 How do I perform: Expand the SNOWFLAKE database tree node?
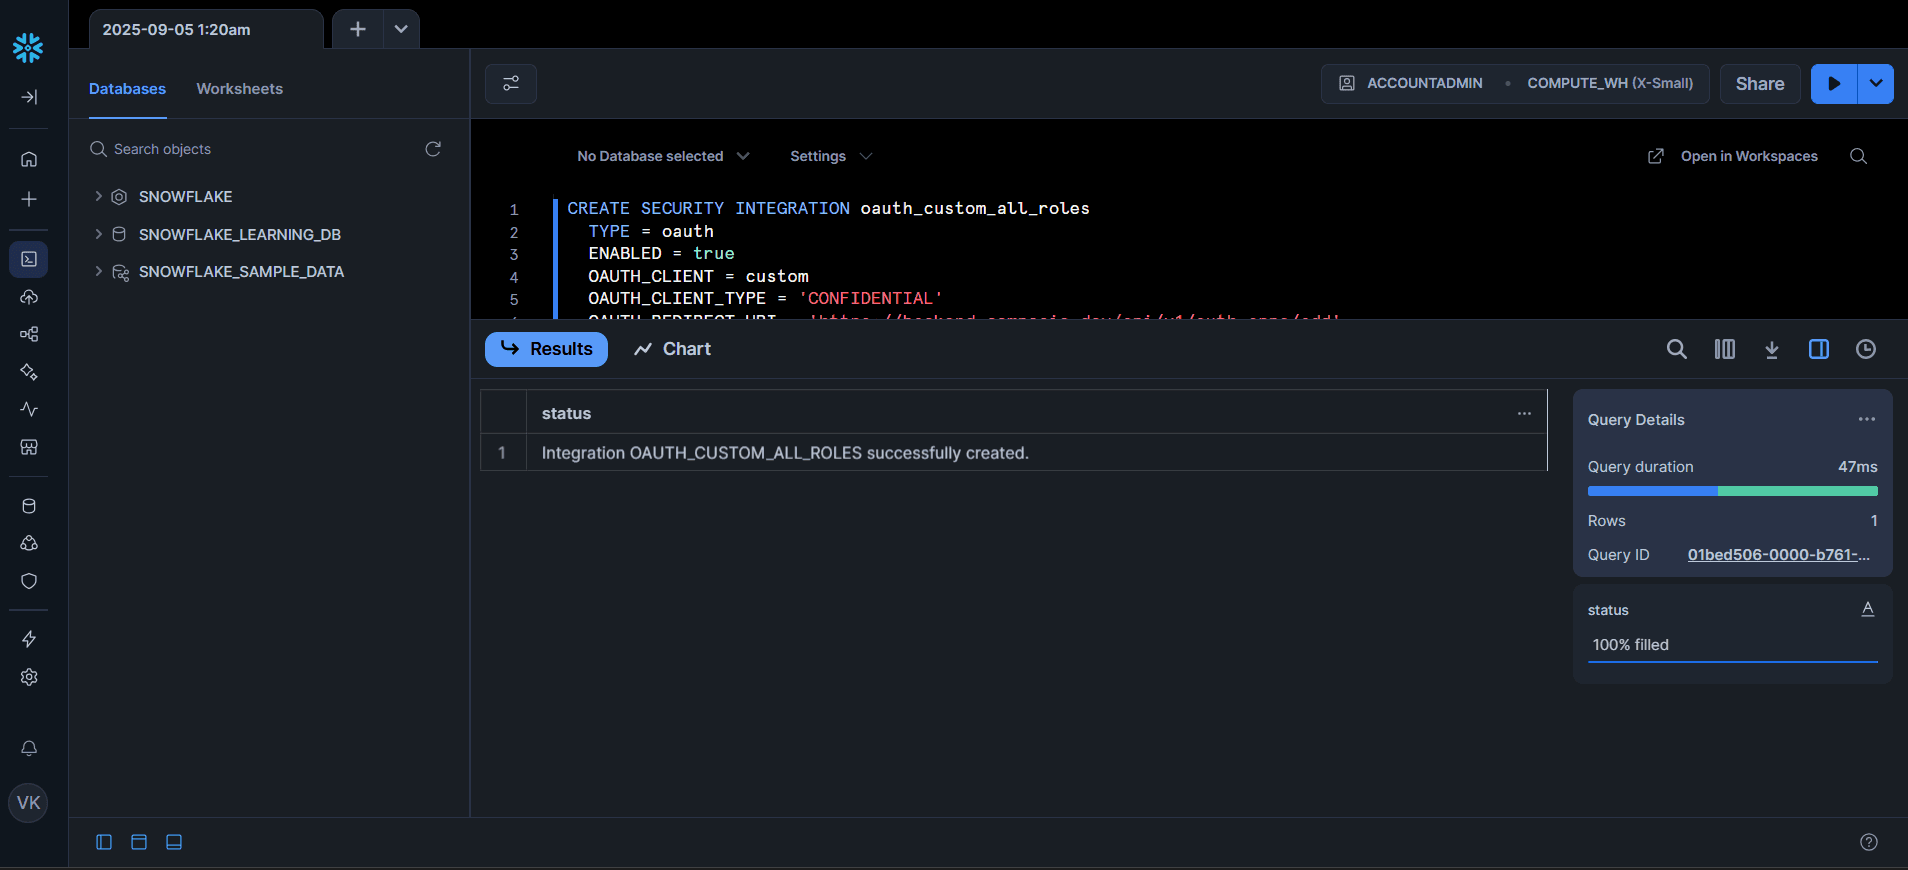click(x=98, y=196)
